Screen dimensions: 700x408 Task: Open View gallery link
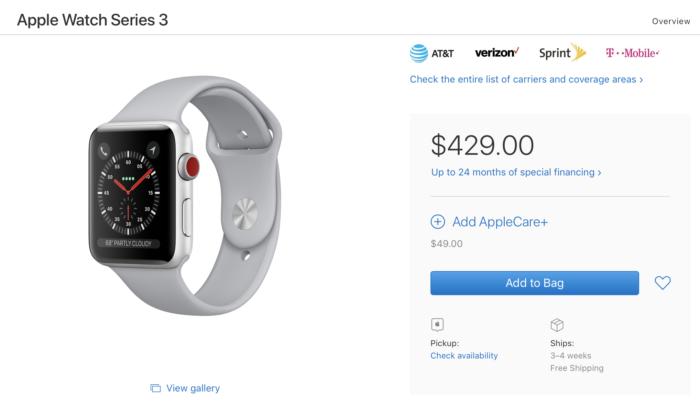193,388
